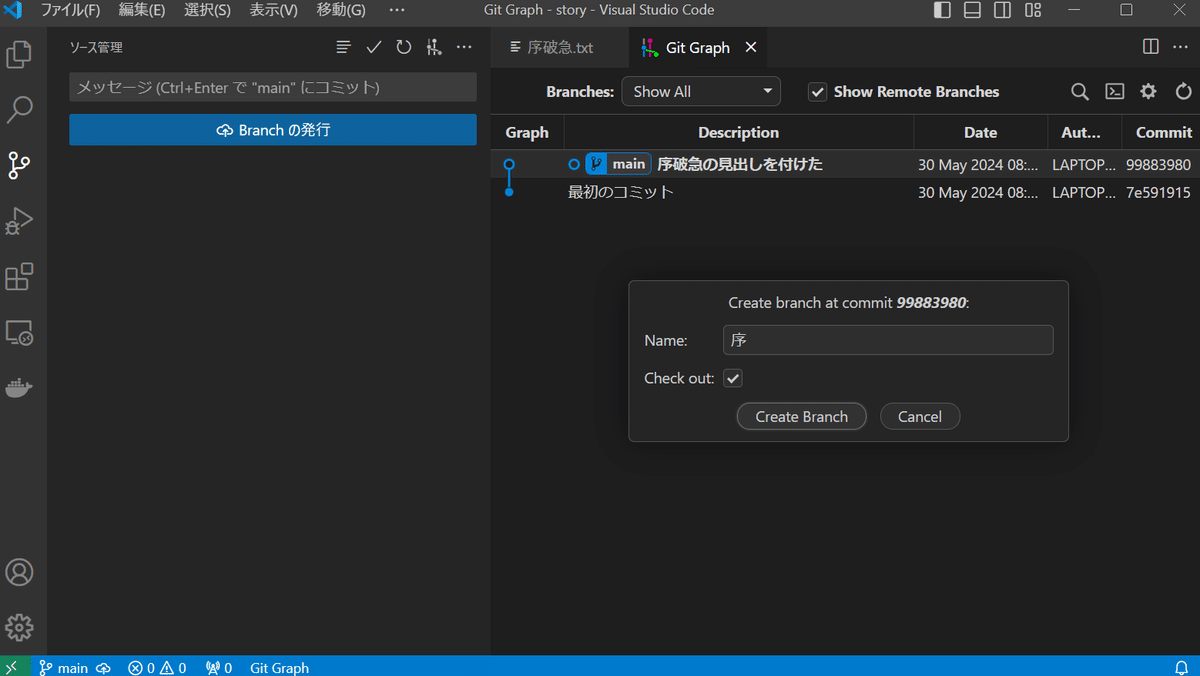Click the Cancel button in dialog
1200x676 pixels.
920,416
